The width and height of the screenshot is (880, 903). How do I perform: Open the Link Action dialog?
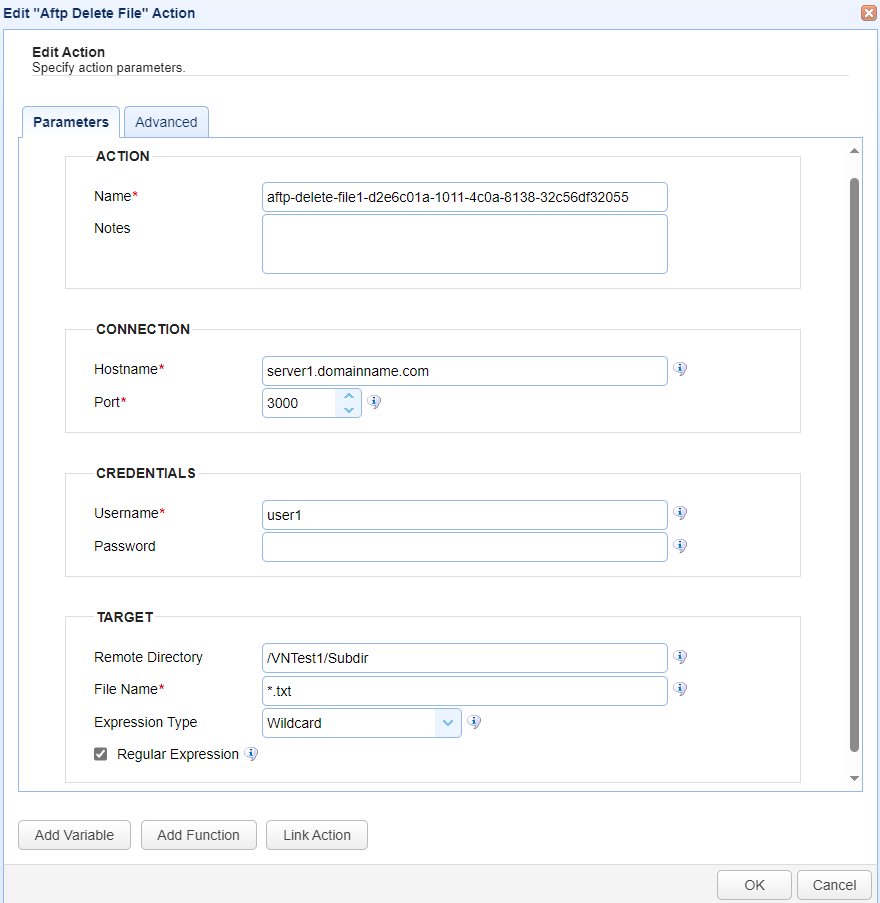[316, 834]
